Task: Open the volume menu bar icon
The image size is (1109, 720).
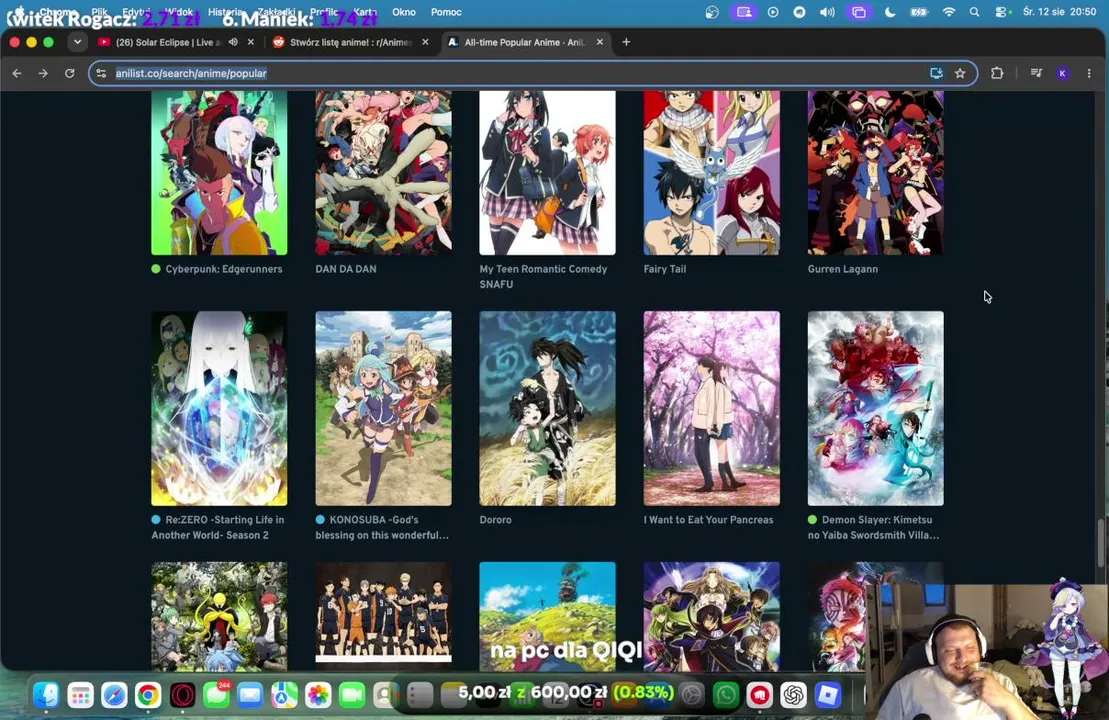Action: (x=827, y=12)
